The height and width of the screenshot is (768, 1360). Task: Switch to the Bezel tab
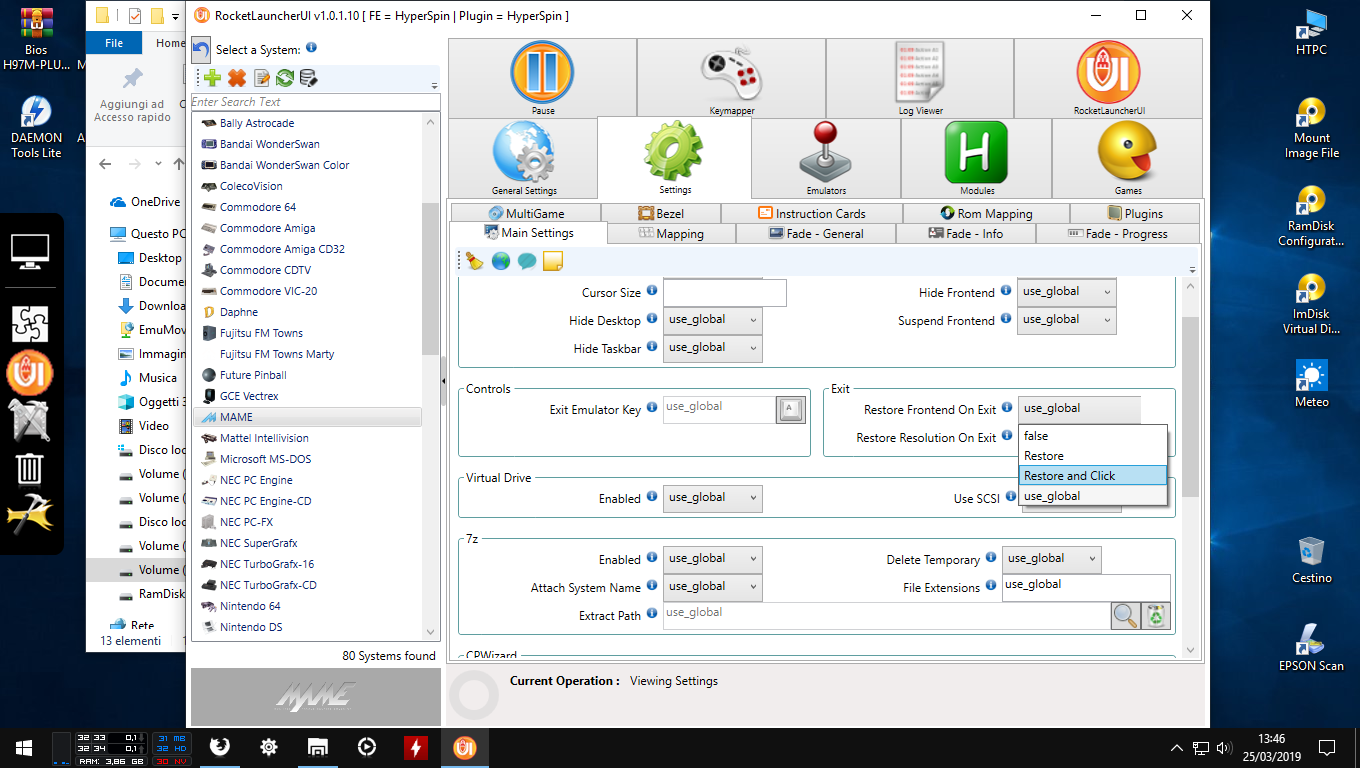pos(660,213)
